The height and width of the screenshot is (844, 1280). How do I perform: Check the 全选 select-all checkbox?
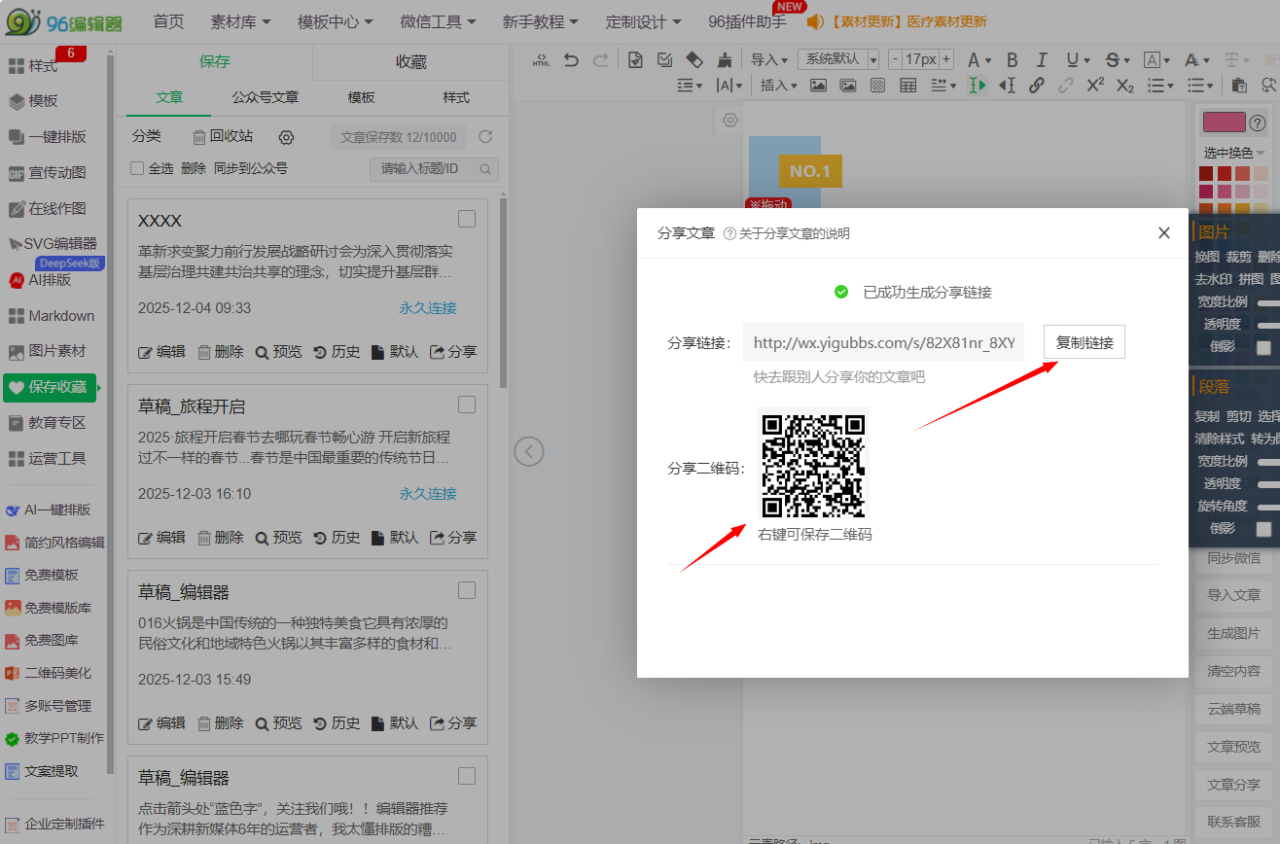[x=138, y=168]
